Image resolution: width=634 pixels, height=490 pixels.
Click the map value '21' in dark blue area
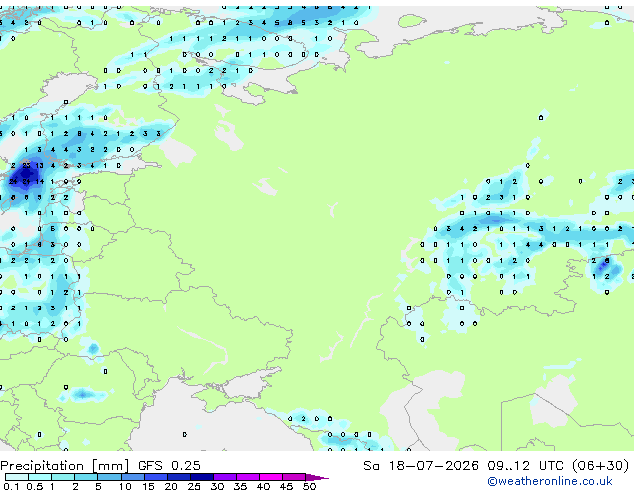coord(26,182)
